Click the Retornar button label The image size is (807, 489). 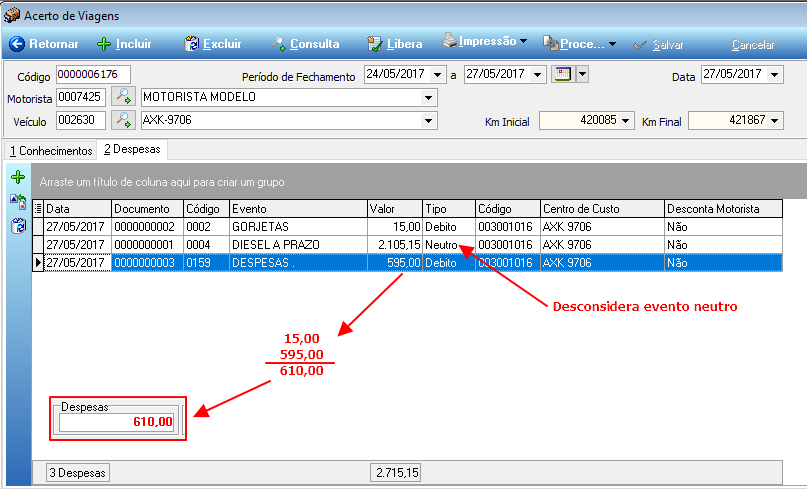tap(54, 44)
